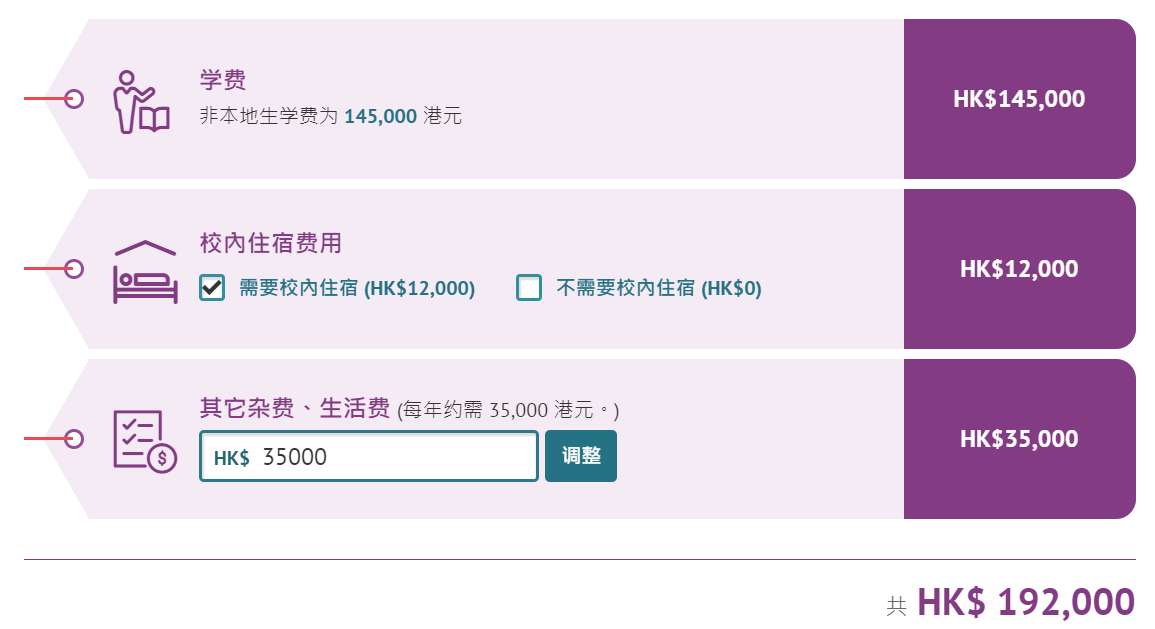Click the HK$145,000 purple badge

1019,97
